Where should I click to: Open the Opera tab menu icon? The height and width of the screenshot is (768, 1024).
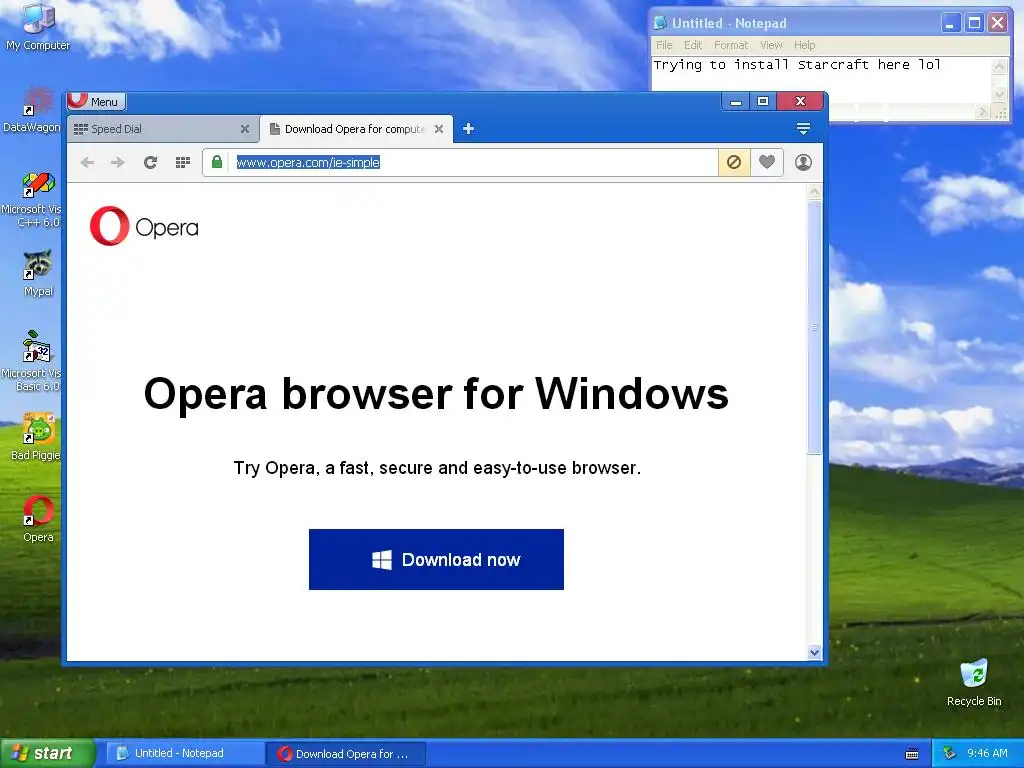803,129
